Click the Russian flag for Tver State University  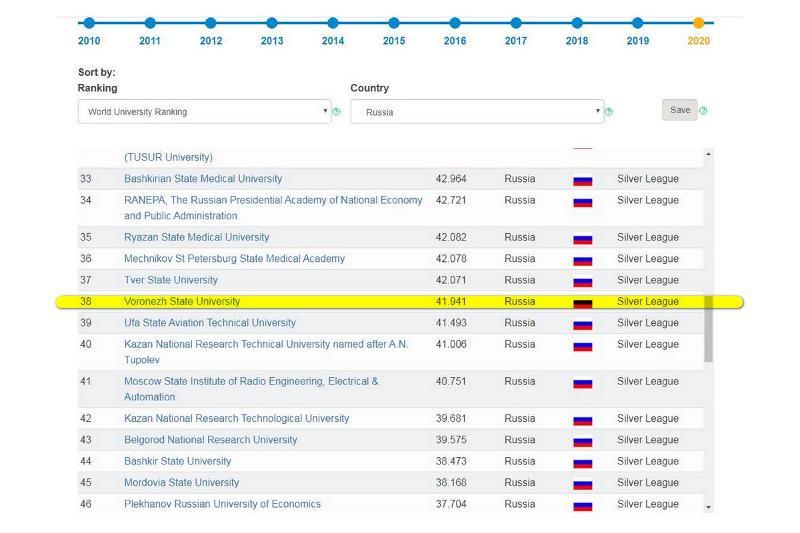[582, 282]
